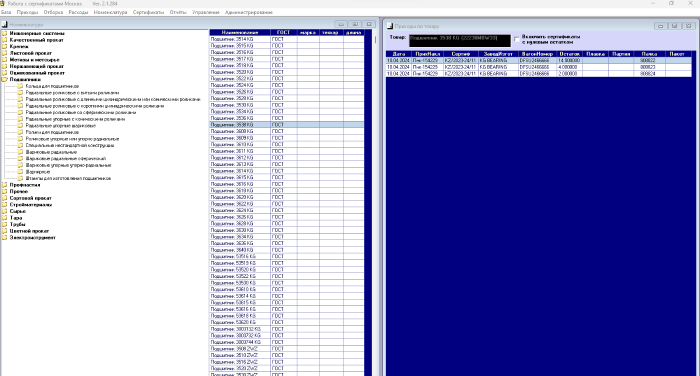Click folder icon of Ролики для подшипников
700x376 pixels.
point(21,132)
